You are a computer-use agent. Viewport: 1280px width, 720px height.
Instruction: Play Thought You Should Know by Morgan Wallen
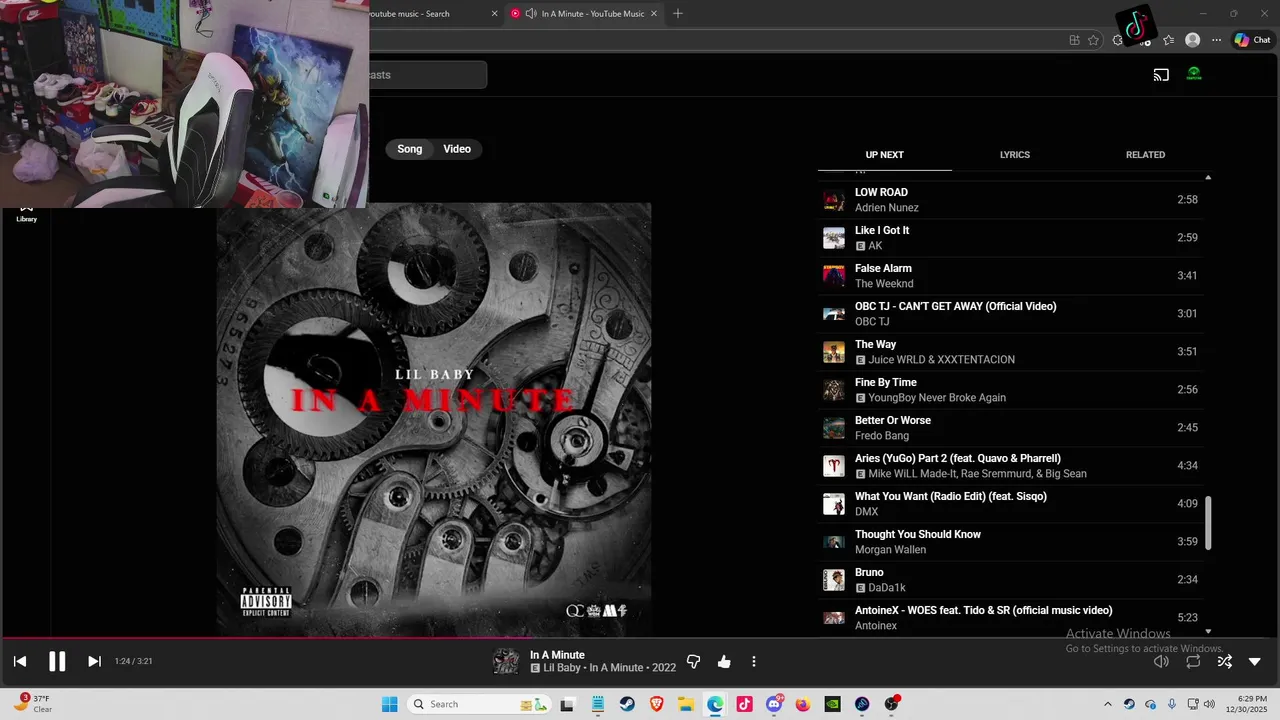coord(1010,542)
